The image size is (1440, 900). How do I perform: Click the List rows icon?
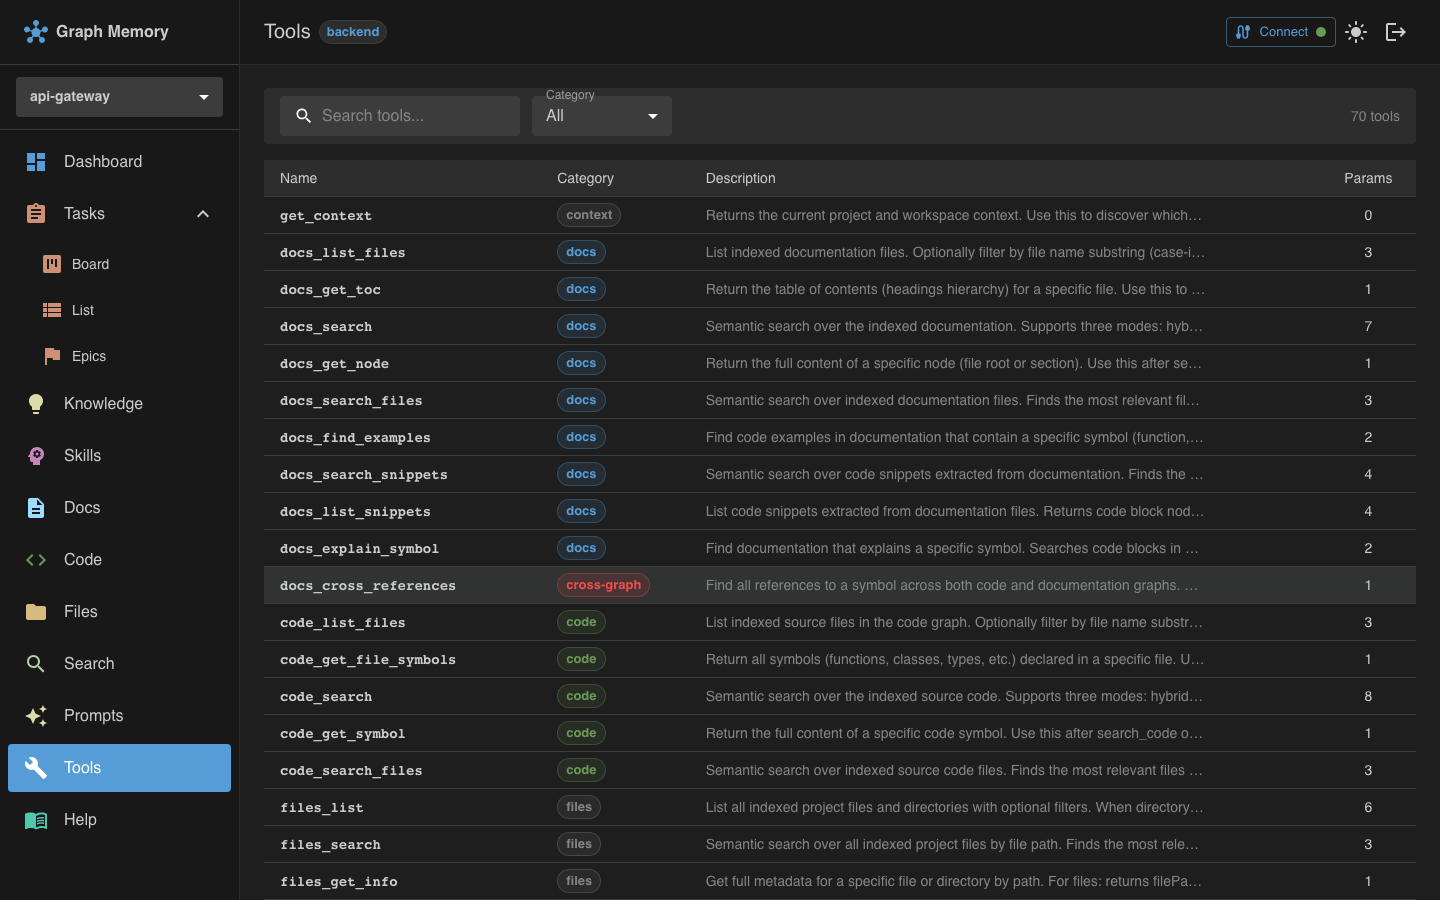click(x=52, y=310)
